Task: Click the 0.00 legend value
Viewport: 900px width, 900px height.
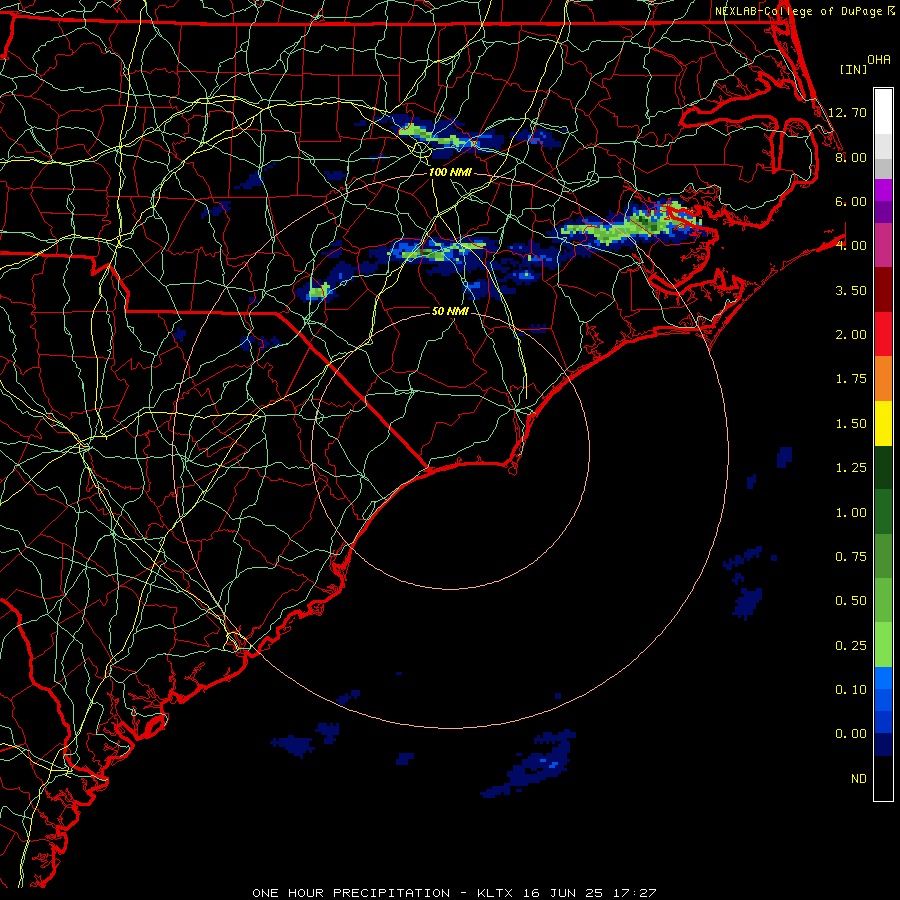Action: coord(851,734)
